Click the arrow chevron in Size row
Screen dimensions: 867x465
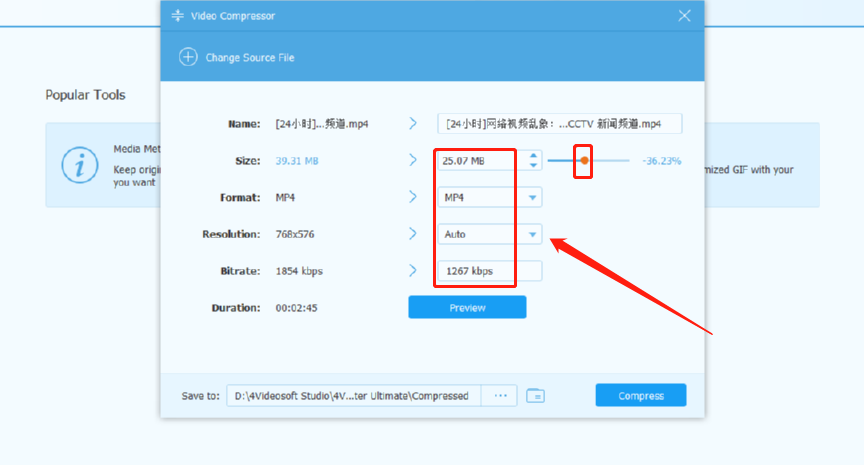[x=412, y=160]
